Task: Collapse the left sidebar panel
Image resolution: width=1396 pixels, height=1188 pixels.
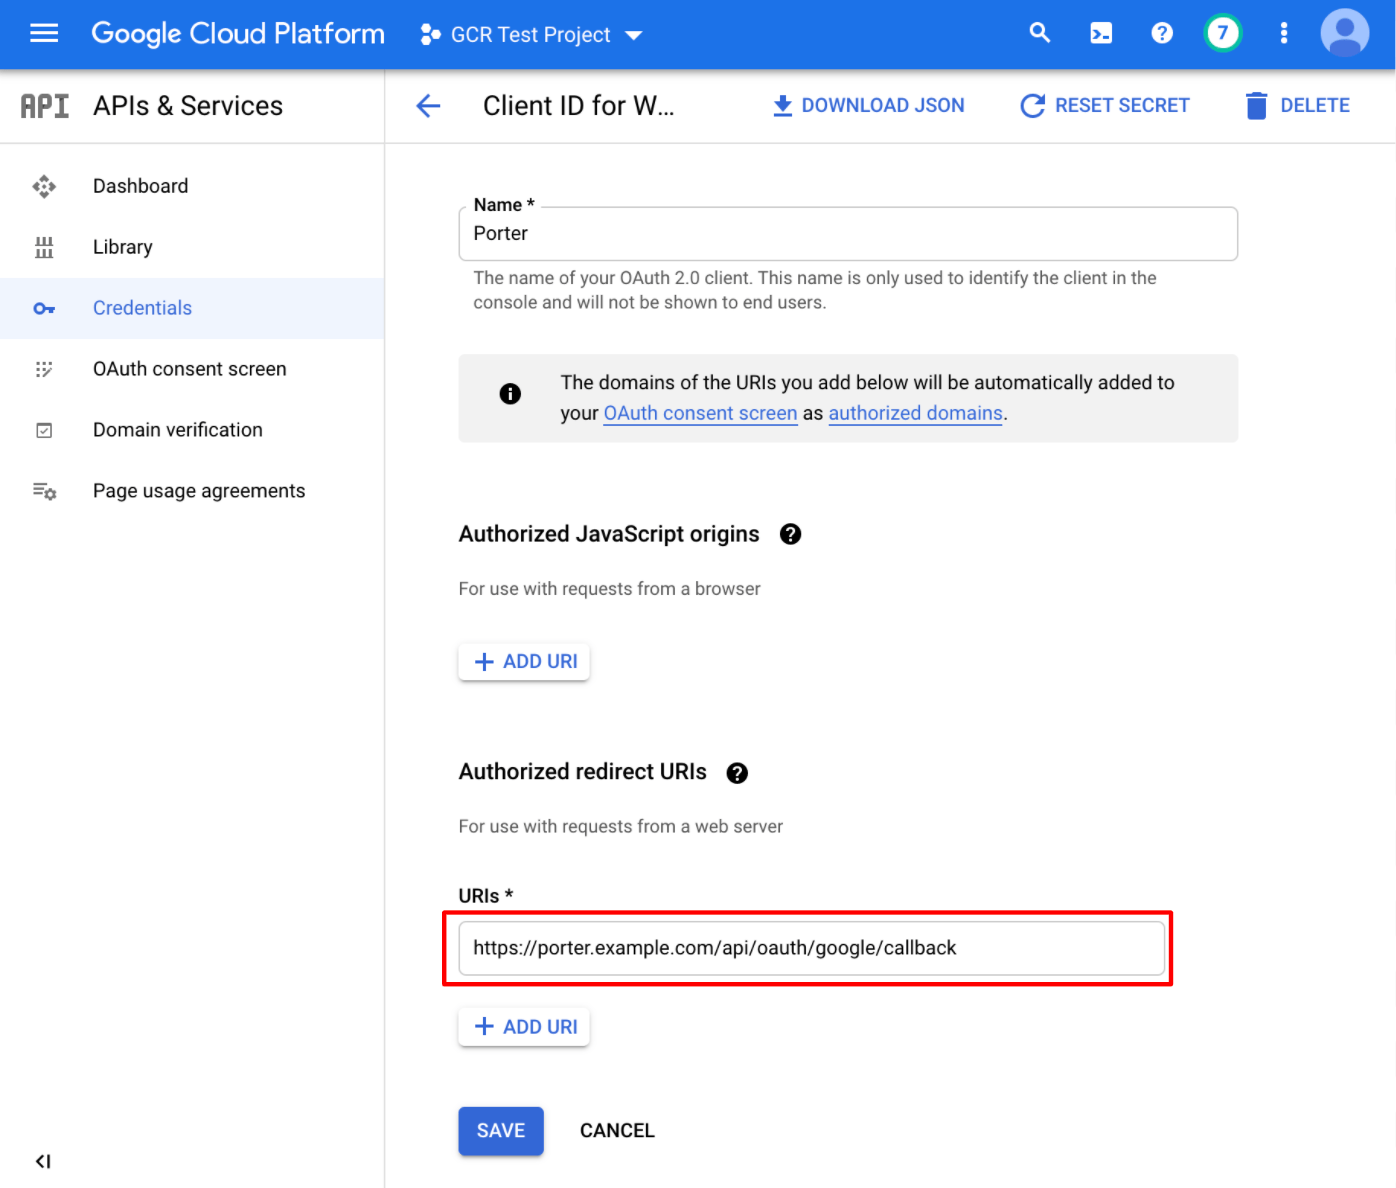Action: [43, 1161]
